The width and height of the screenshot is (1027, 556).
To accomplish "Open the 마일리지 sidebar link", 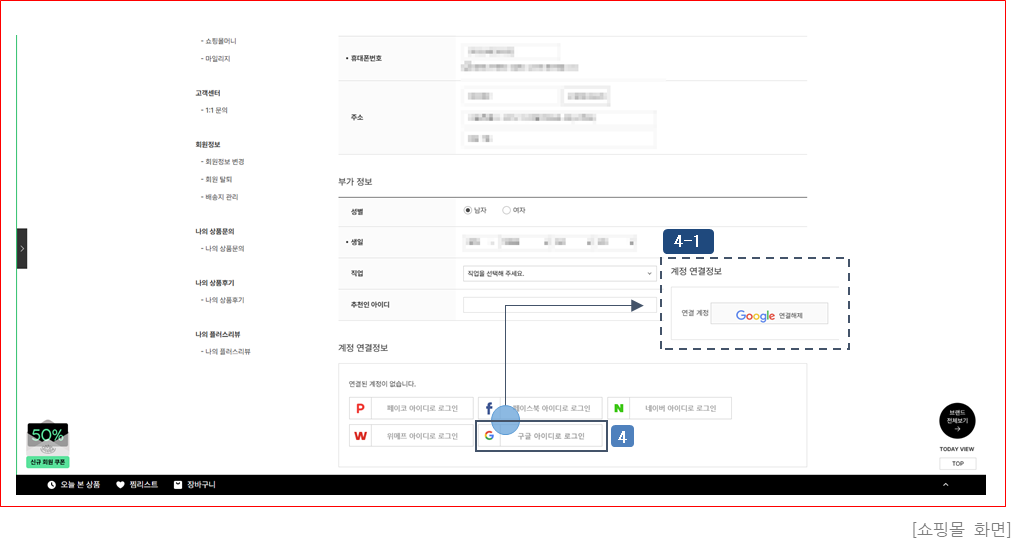I will (x=215, y=59).
